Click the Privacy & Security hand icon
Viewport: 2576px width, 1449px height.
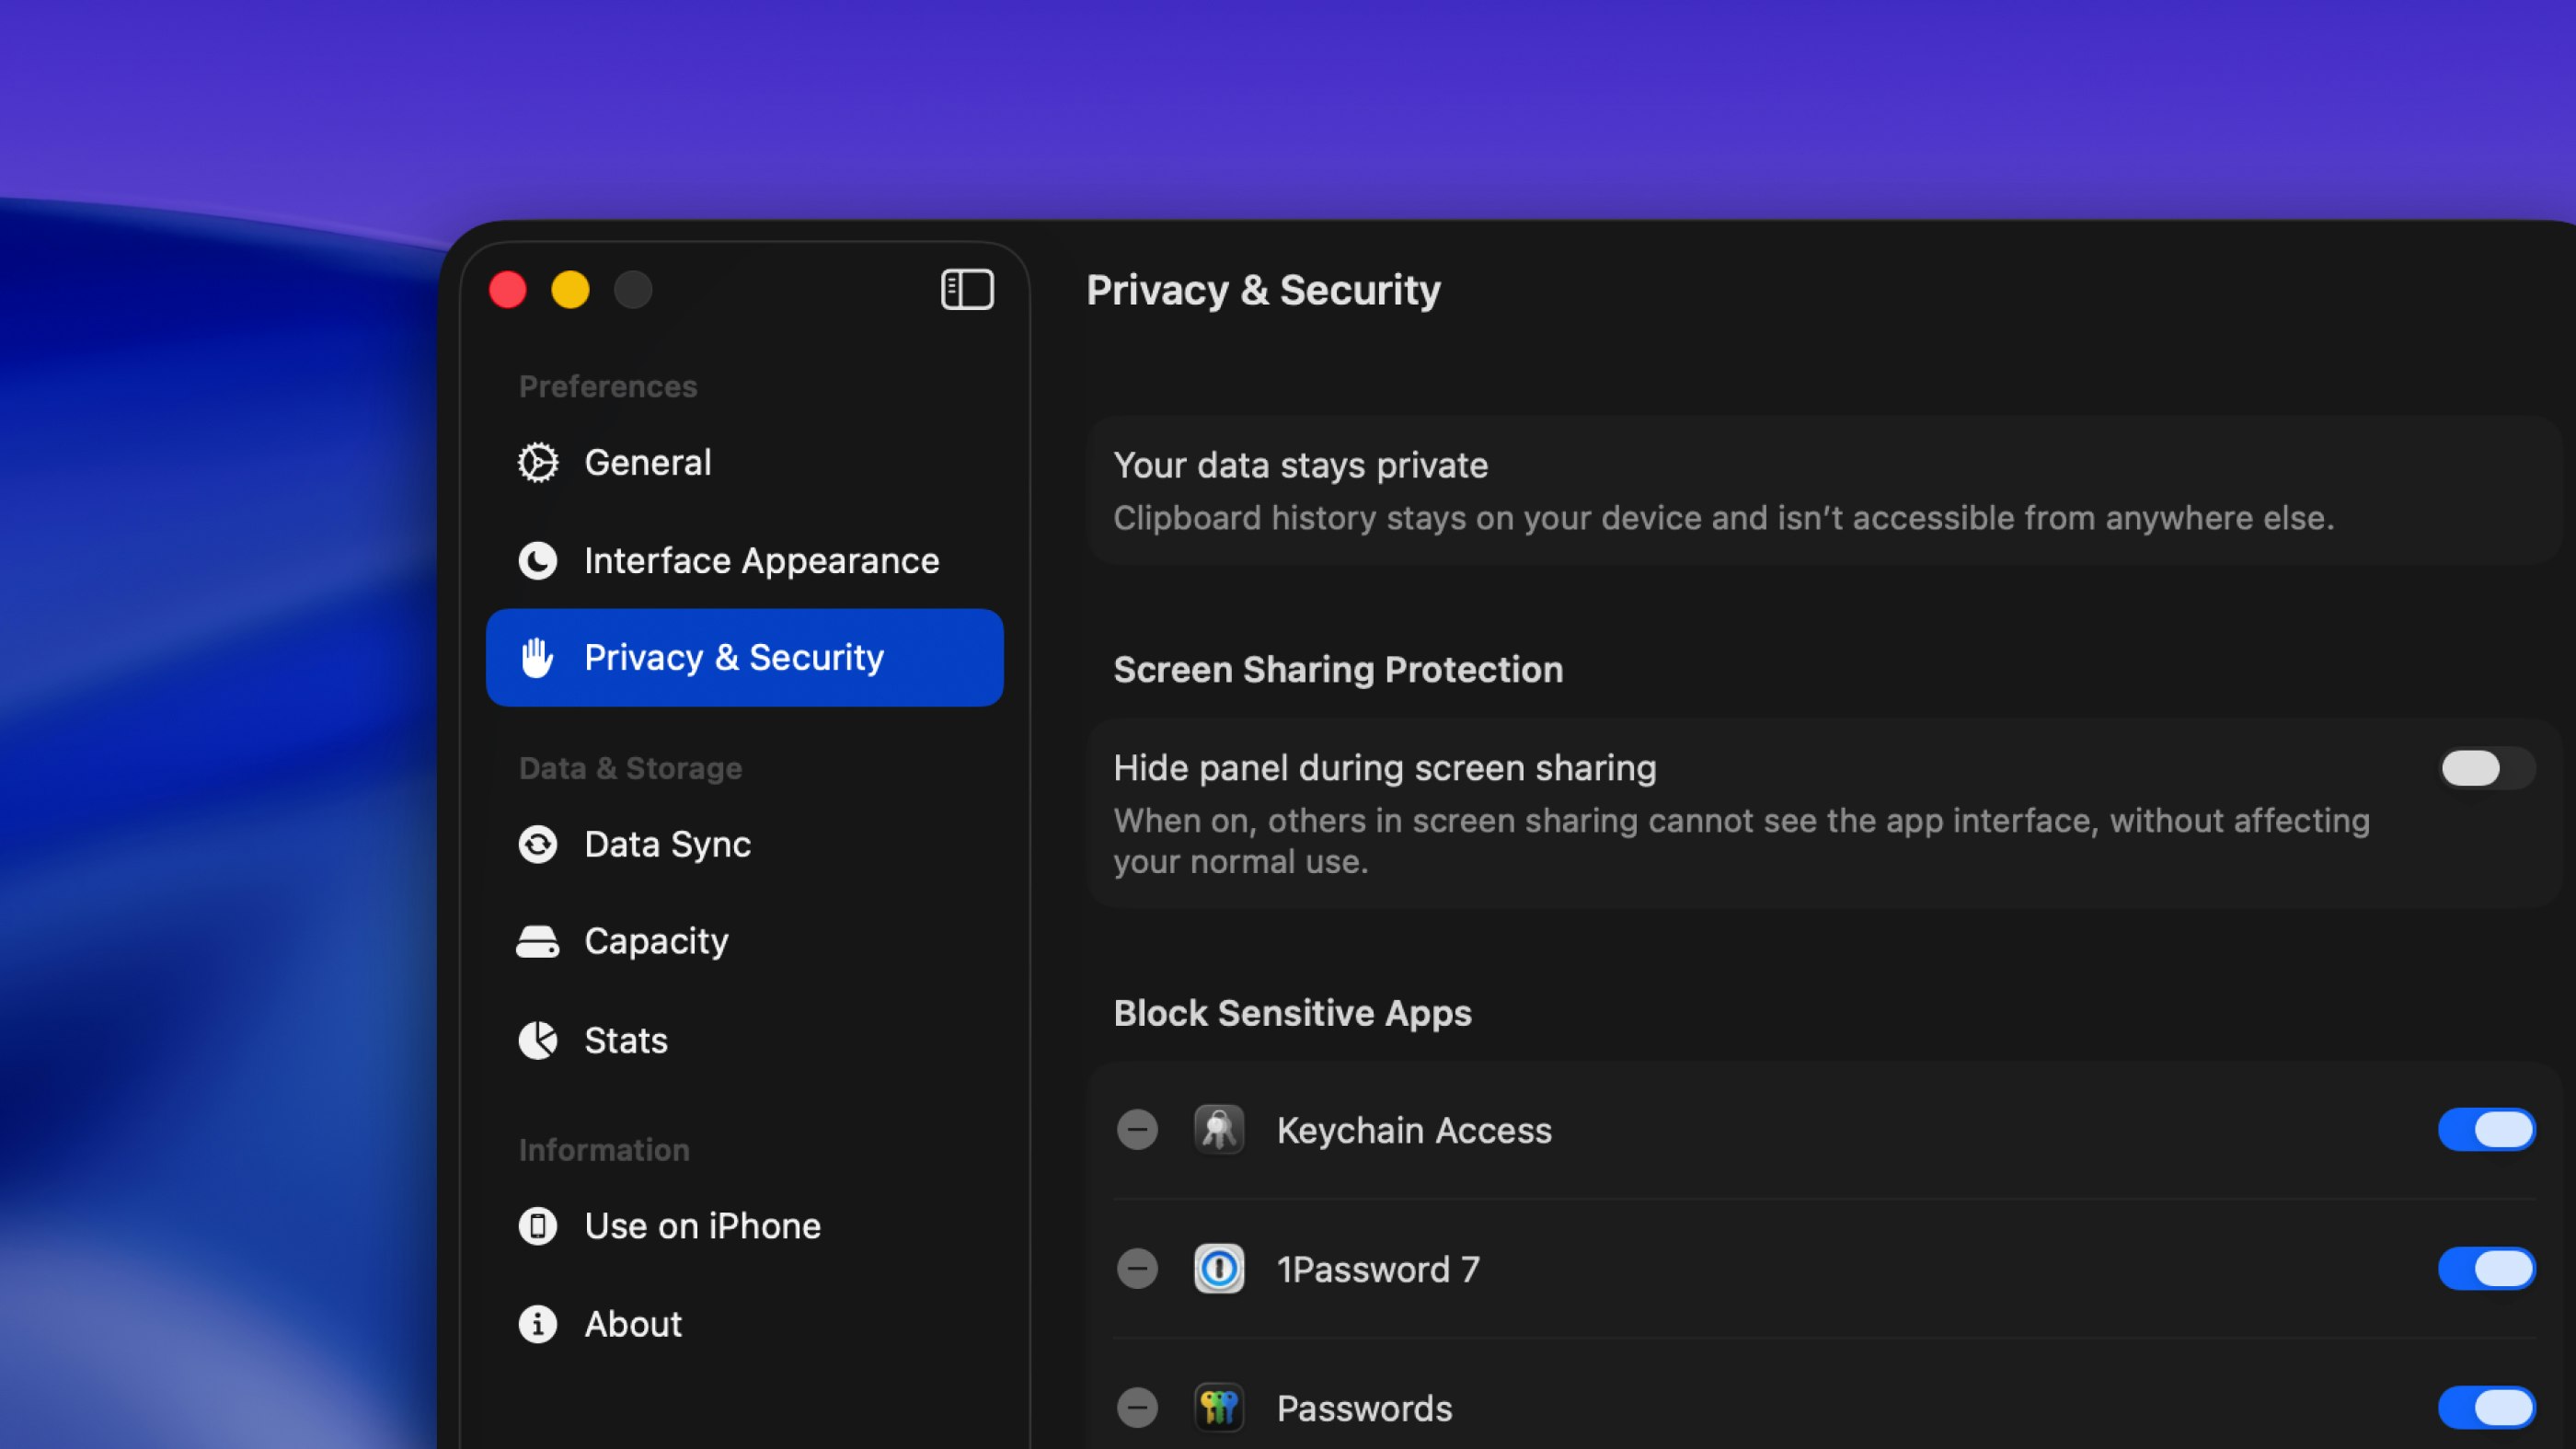(x=538, y=658)
